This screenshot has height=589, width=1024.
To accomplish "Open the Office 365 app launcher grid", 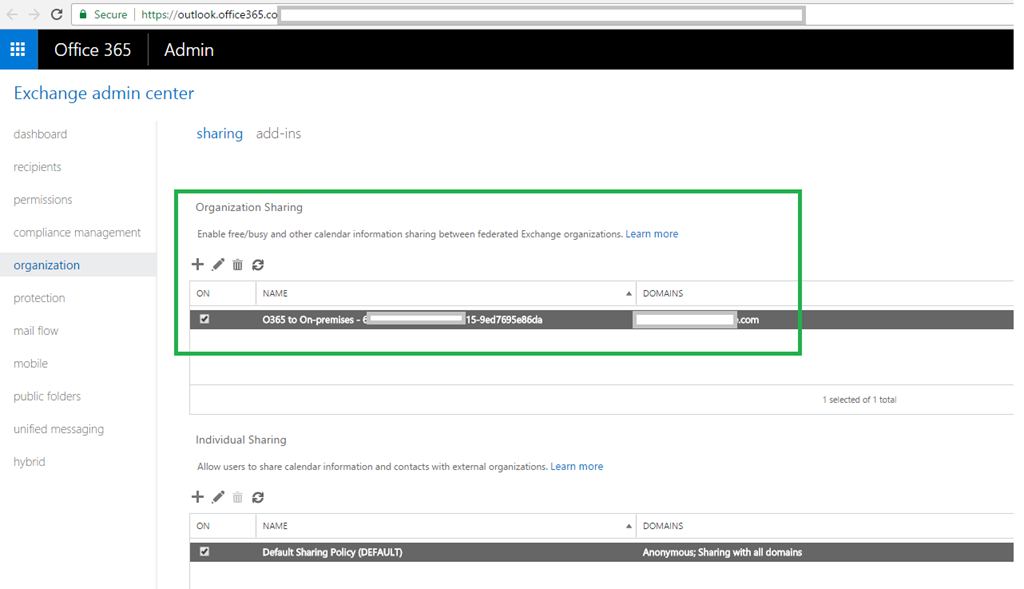I will click(18, 50).
